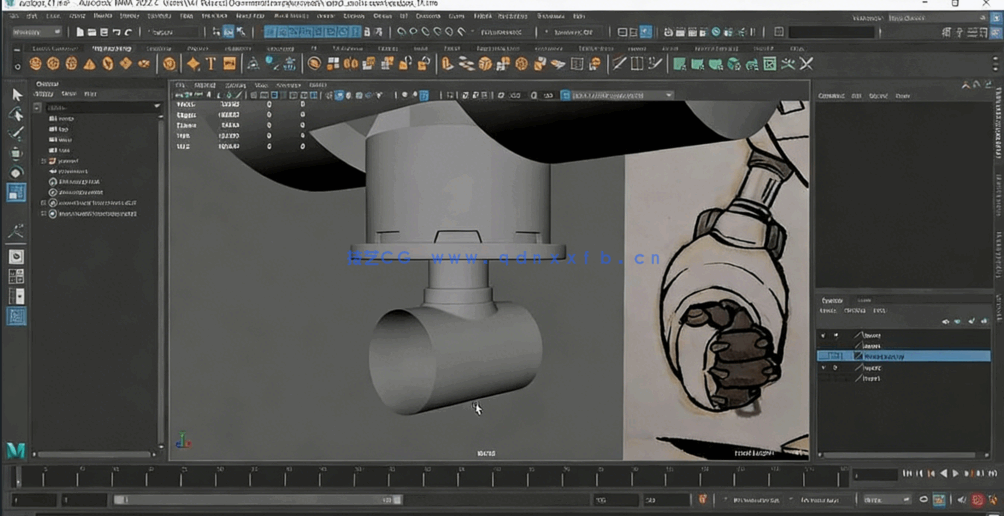Click the crossed-tools icon at shelf end
This screenshot has width=1004, height=516.
coord(806,64)
